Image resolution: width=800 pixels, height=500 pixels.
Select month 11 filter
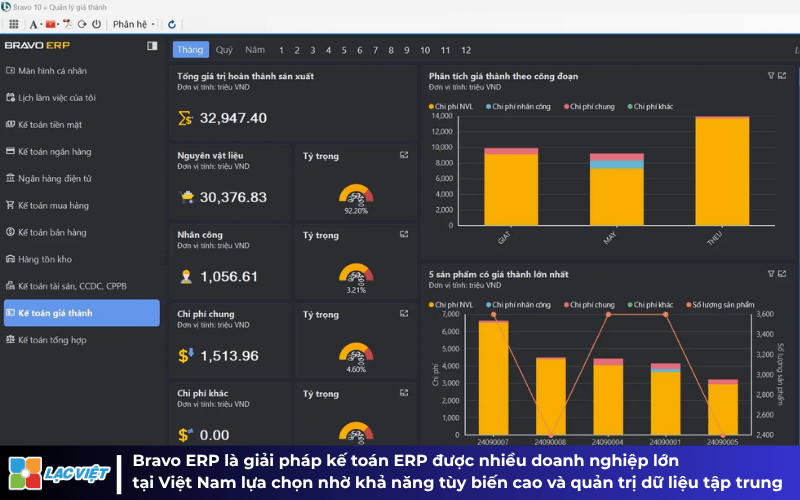(445, 50)
